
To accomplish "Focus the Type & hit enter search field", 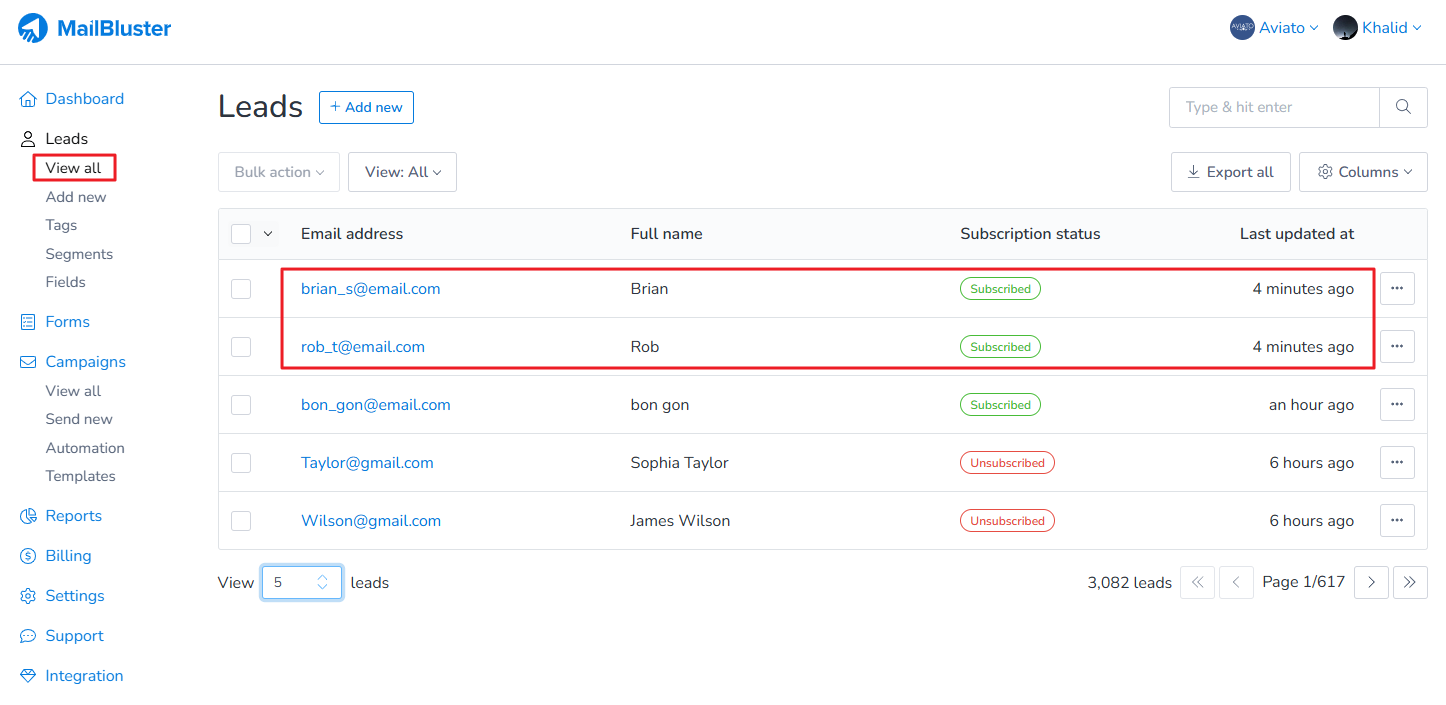I will point(1274,107).
